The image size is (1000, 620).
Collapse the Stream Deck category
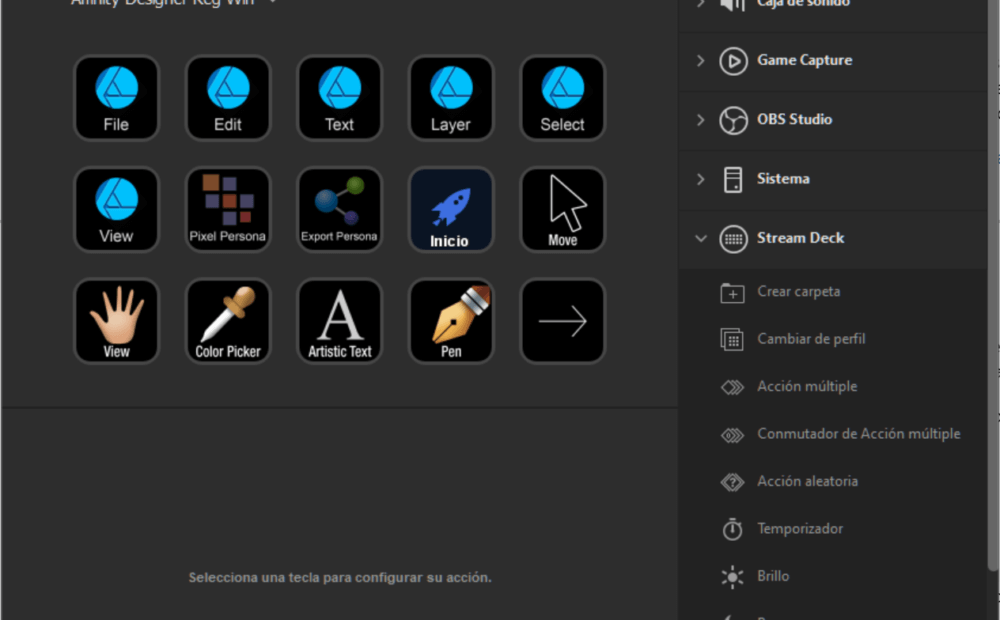pos(700,239)
